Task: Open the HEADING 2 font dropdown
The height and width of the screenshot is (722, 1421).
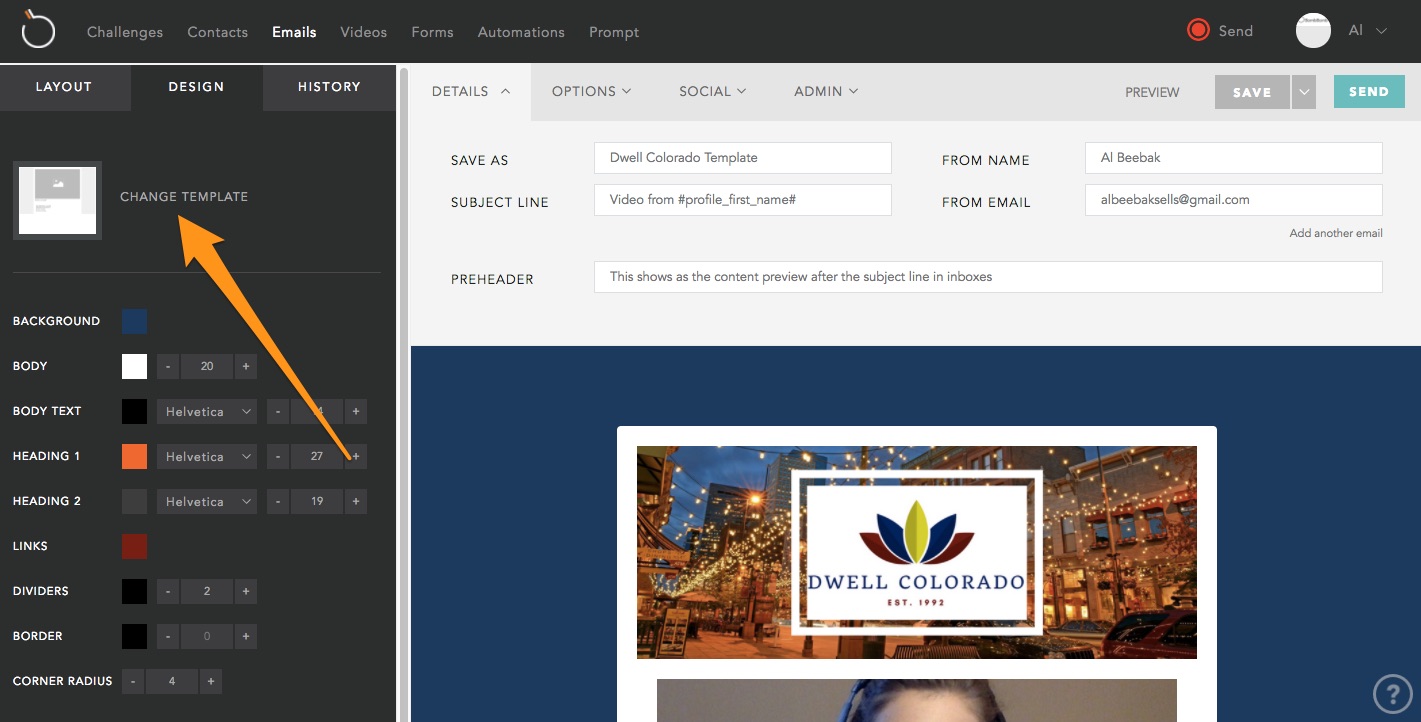Action: pos(207,501)
